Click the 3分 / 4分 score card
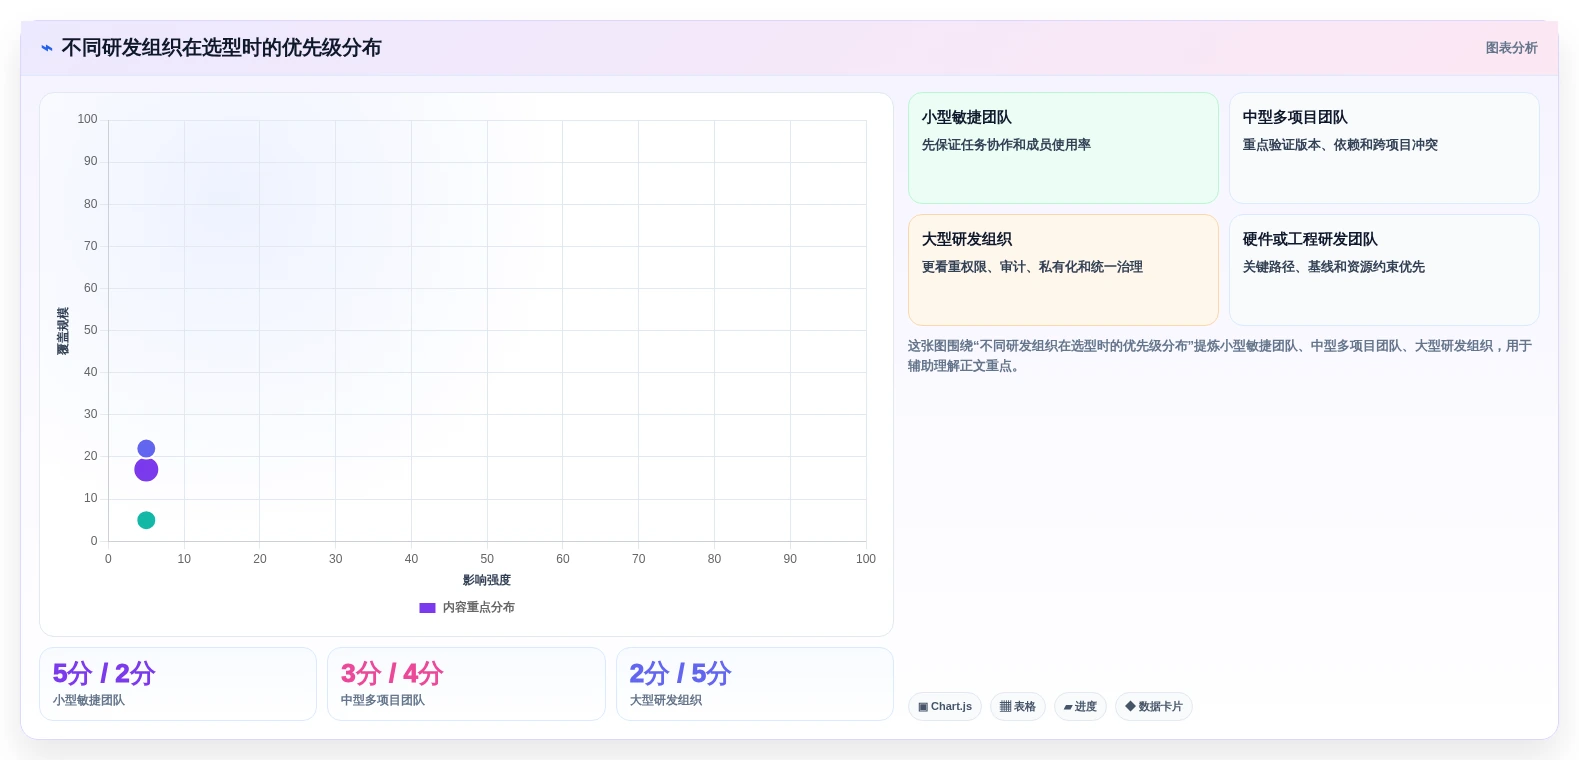Screen dimensions: 1579x760 click(466, 684)
